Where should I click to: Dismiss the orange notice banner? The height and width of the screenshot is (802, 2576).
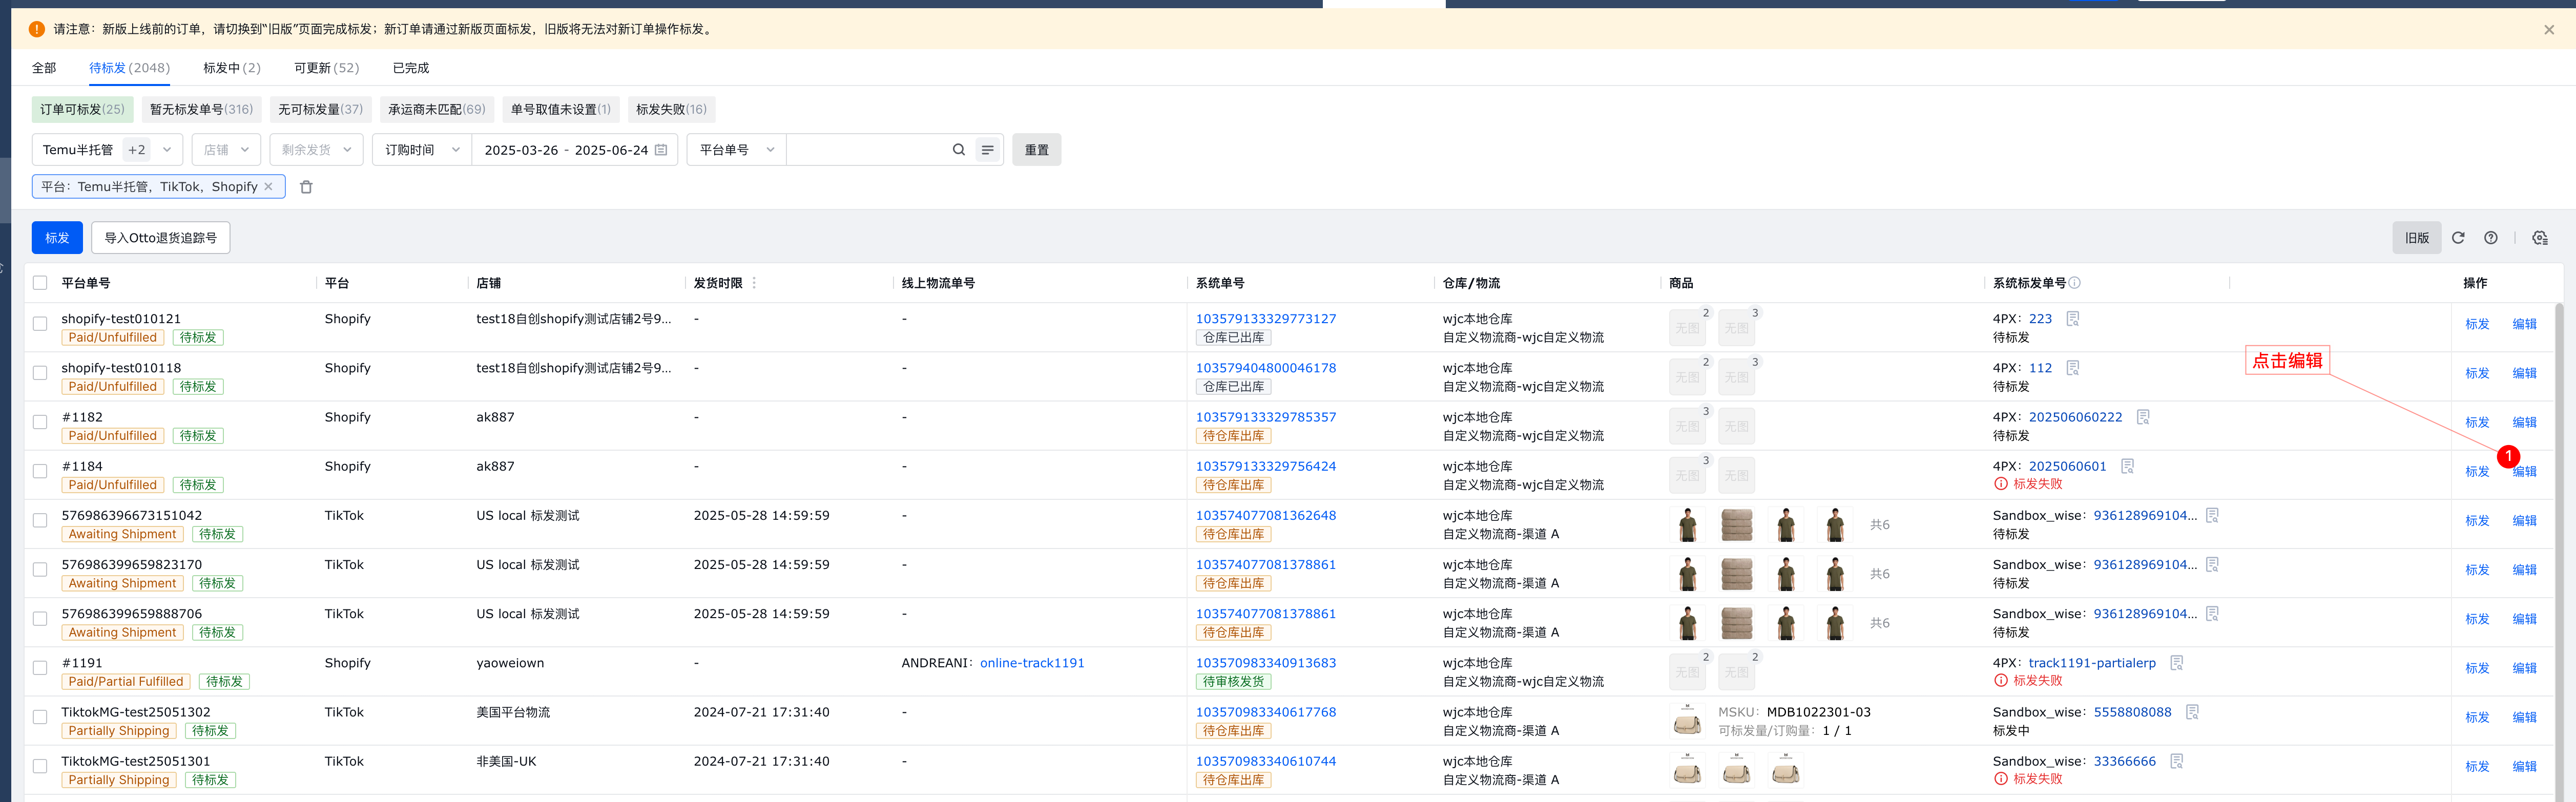click(x=2548, y=30)
